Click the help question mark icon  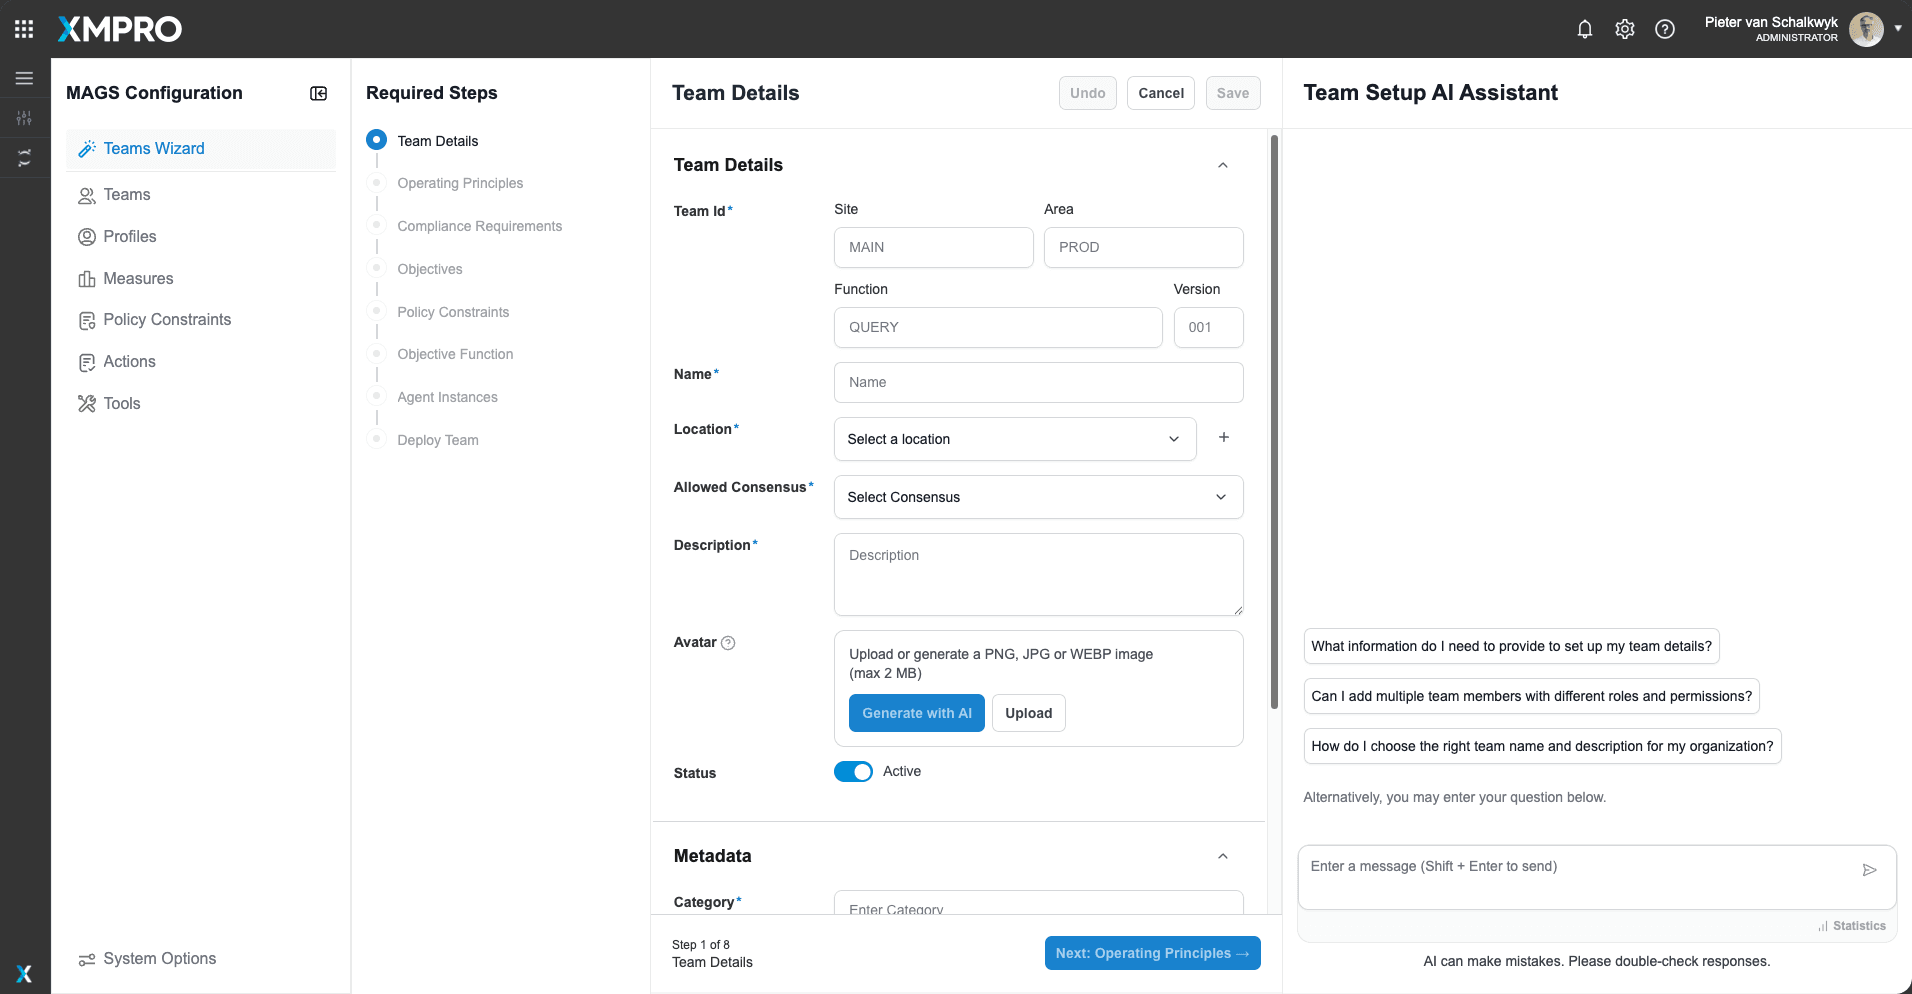[1665, 29]
